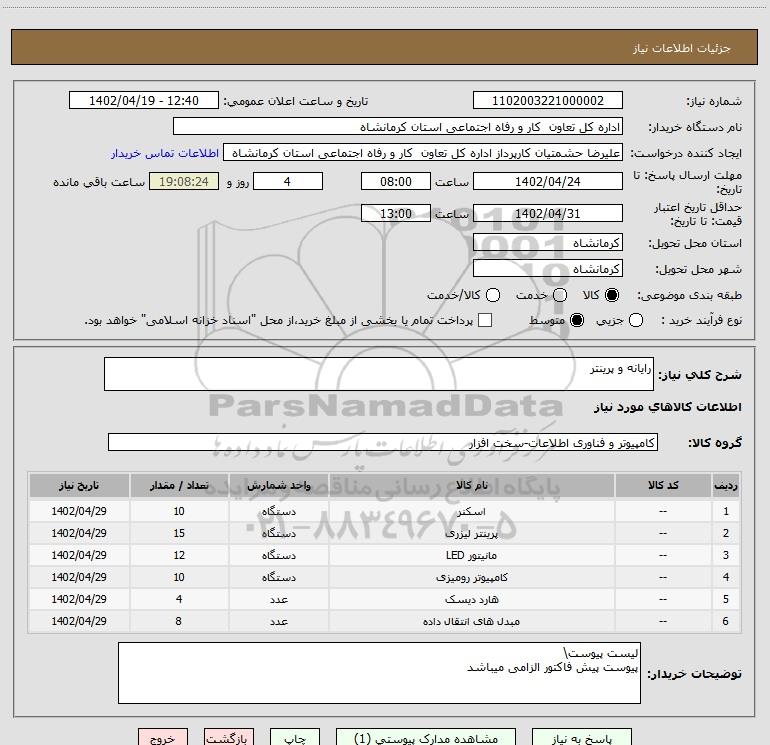Click the تعداد / مقدار column header
The height and width of the screenshot is (745, 770).
coord(179,485)
